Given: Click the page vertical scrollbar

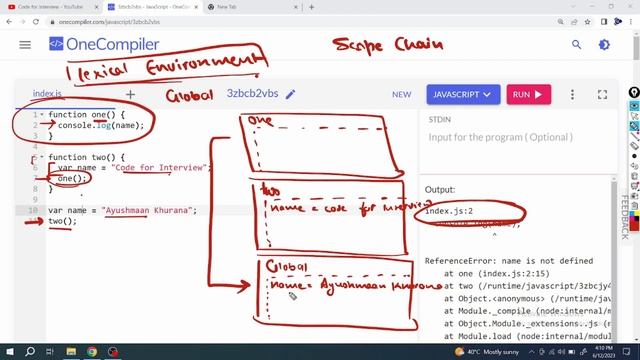Looking at the screenshot, I should pyautogui.click(x=636, y=49).
